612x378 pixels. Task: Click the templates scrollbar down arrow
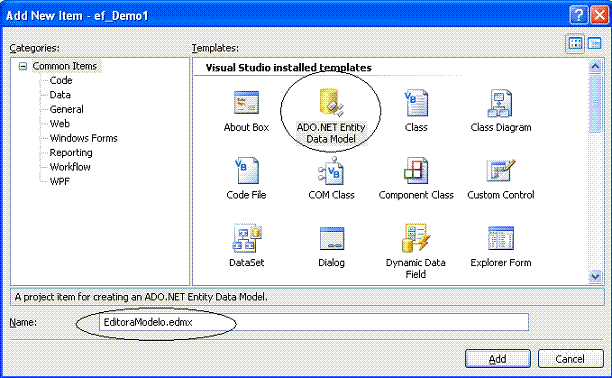coord(595,276)
